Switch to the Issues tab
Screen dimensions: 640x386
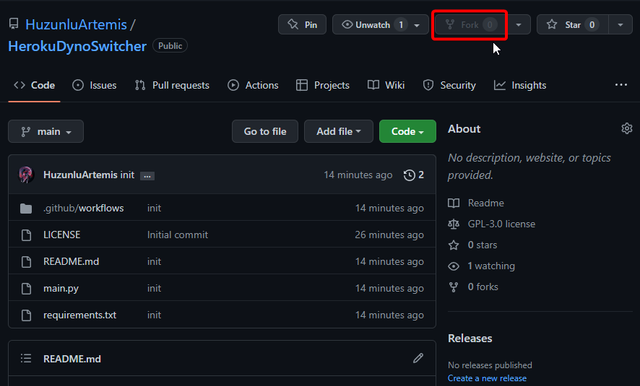coord(94,85)
